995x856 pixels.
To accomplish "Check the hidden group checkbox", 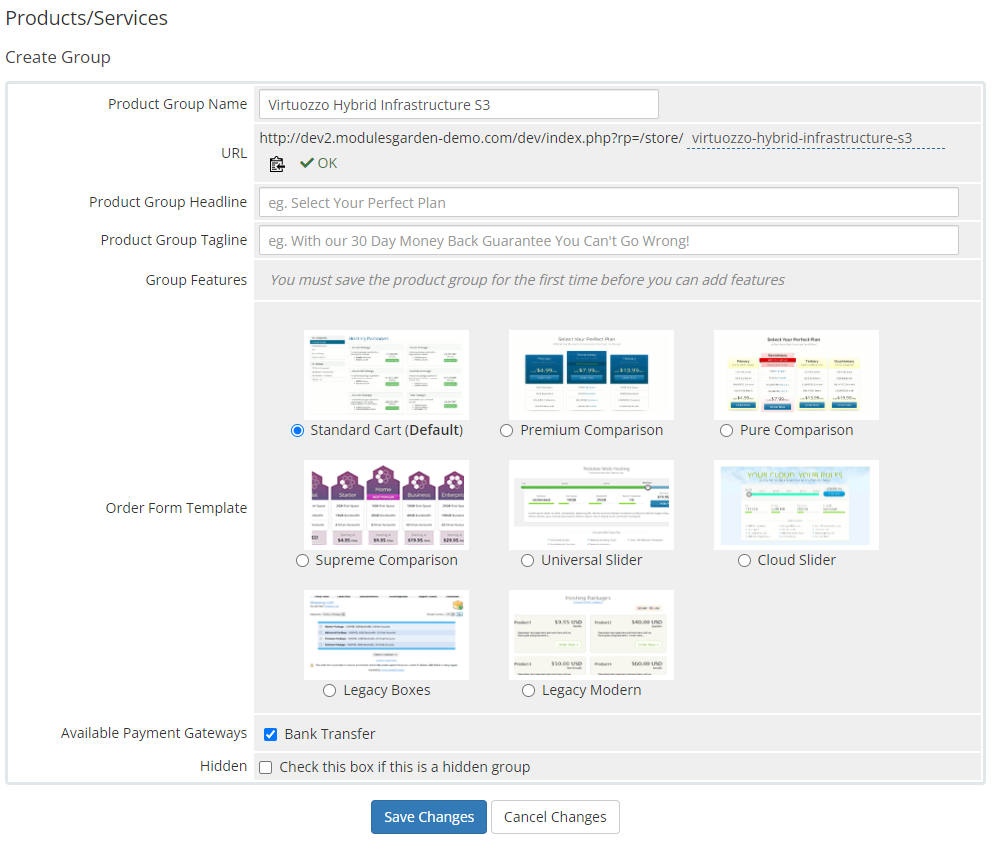I will 266,768.
